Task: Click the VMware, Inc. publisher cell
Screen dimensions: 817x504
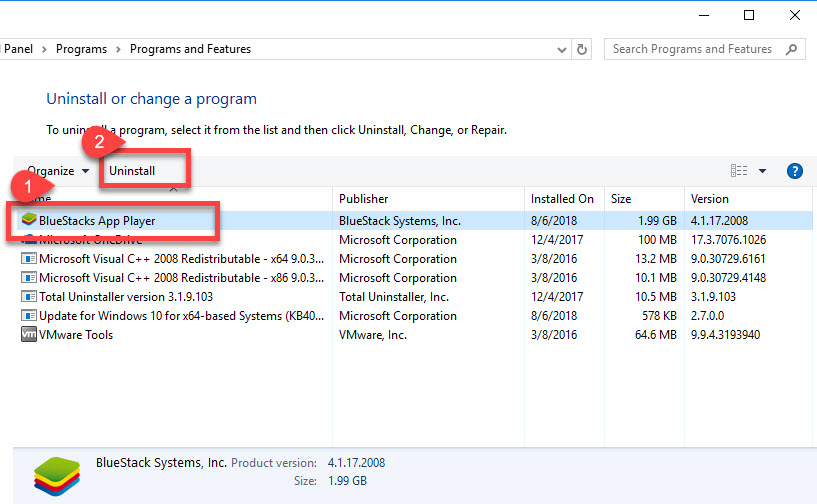Action: pos(373,335)
